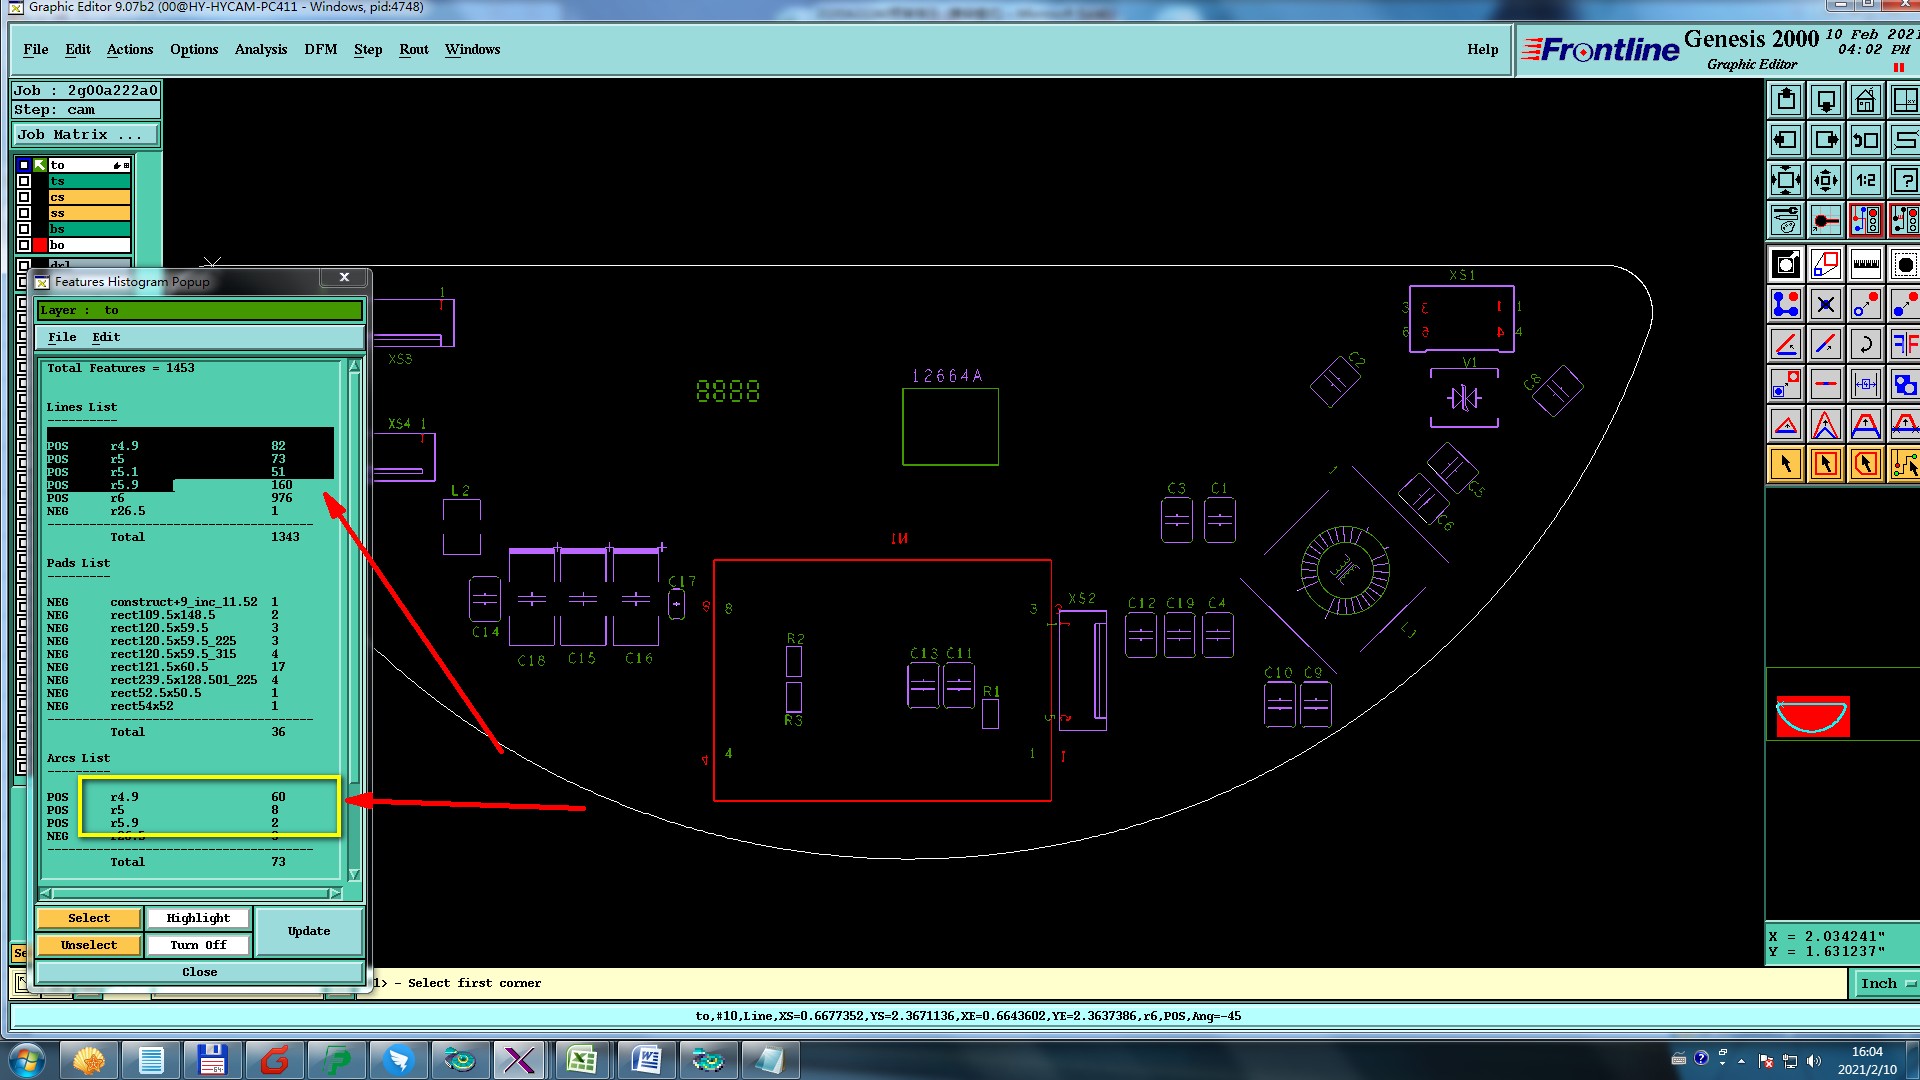The width and height of the screenshot is (1920, 1080).
Task: Click the green arrow indicator of layer 'to'
Action: click(x=40, y=165)
